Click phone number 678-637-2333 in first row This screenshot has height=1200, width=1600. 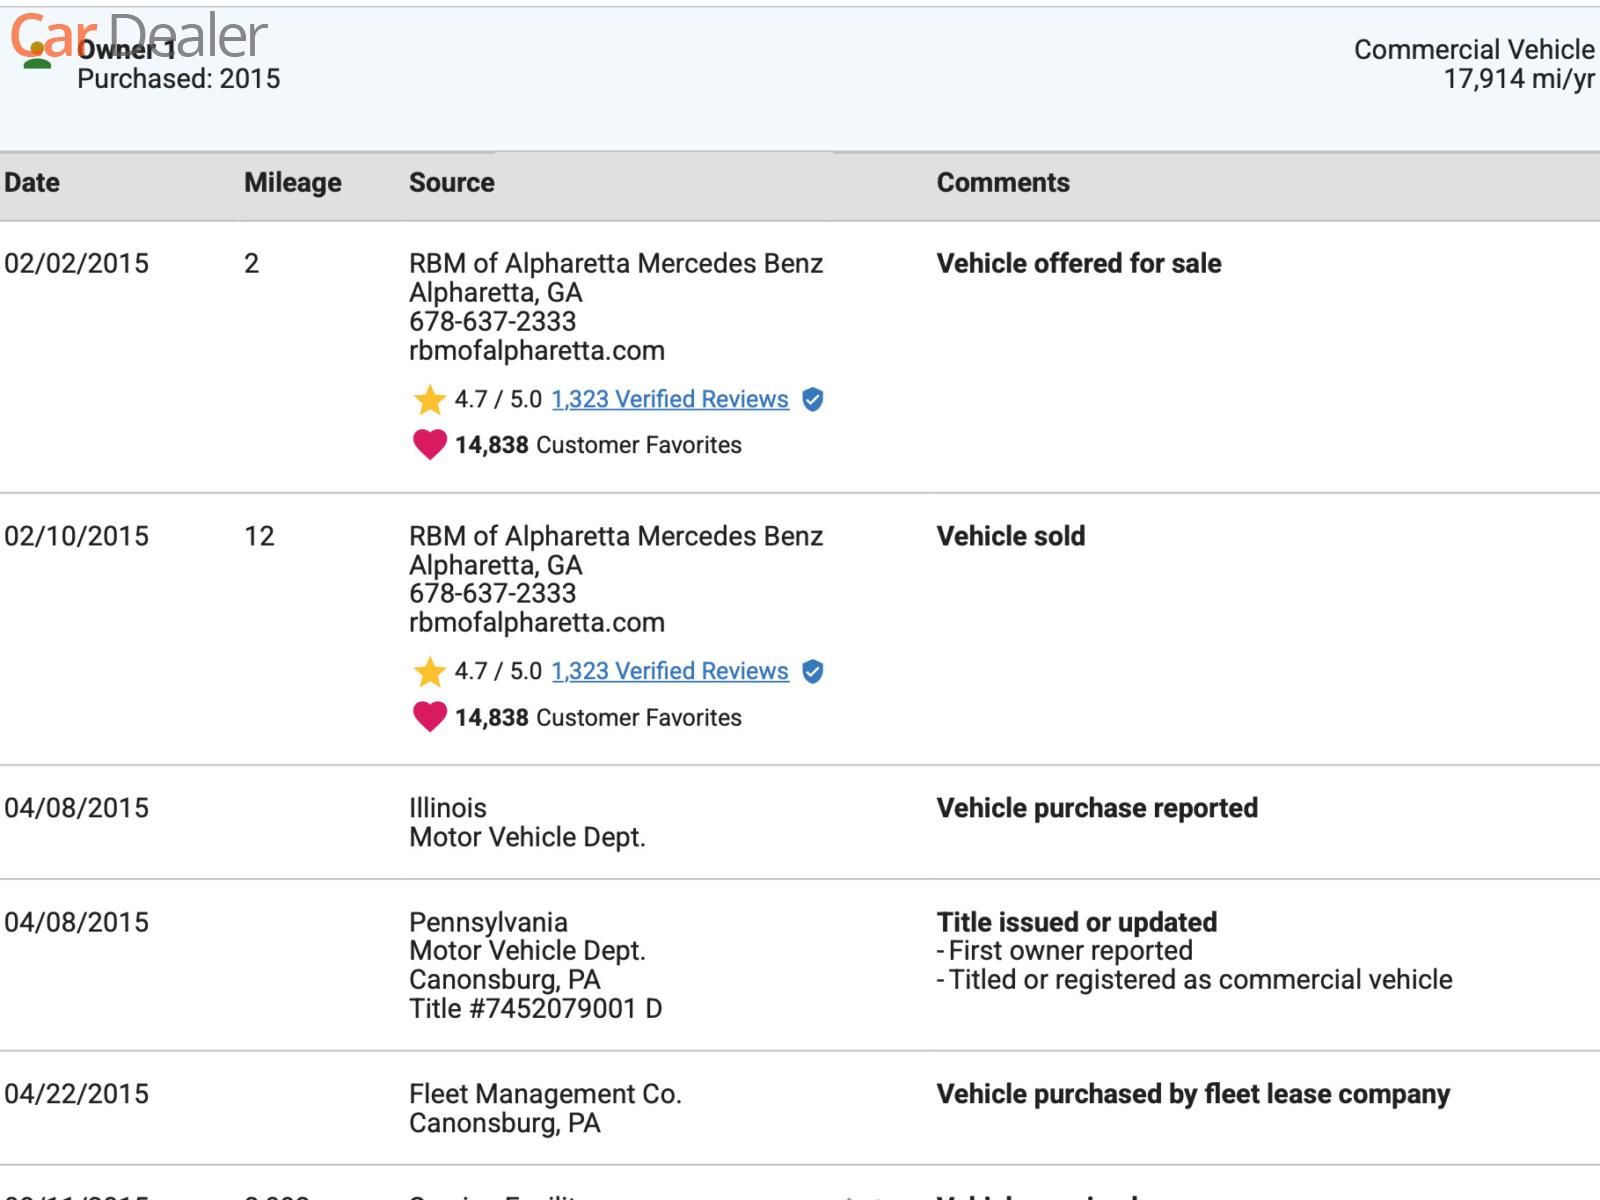pos(492,322)
